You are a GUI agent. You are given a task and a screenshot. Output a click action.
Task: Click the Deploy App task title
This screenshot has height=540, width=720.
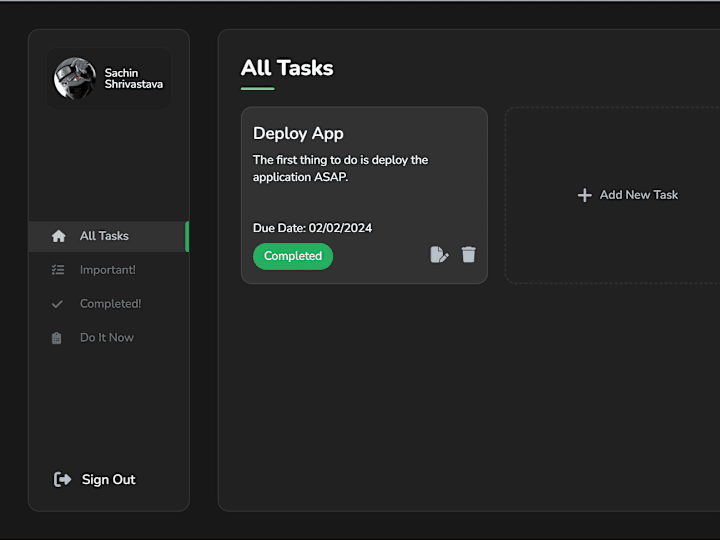point(298,134)
